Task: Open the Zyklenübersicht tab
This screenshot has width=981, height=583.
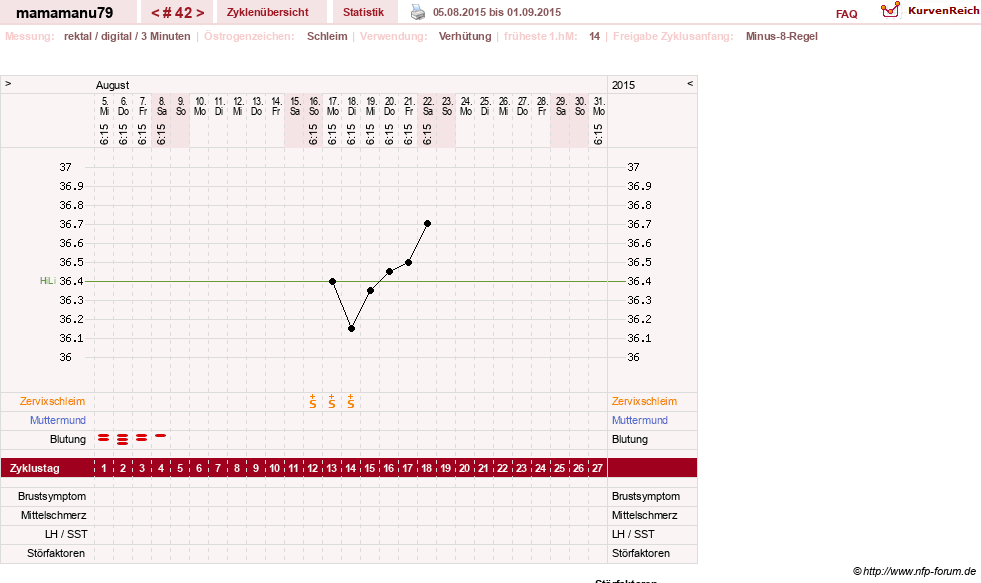Action: [268, 12]
